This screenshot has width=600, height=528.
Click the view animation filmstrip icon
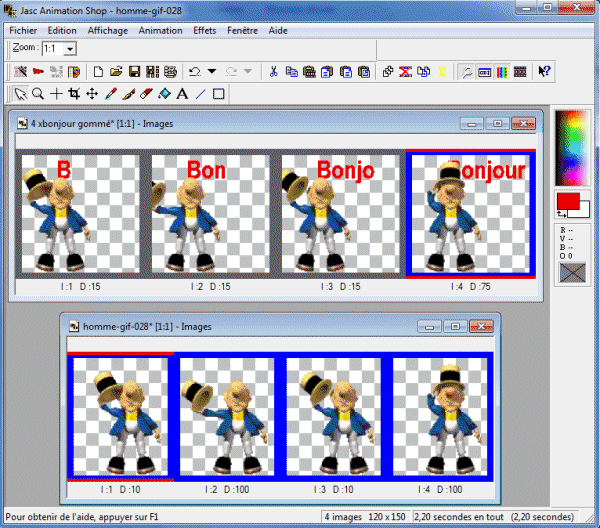click(520, 72)
